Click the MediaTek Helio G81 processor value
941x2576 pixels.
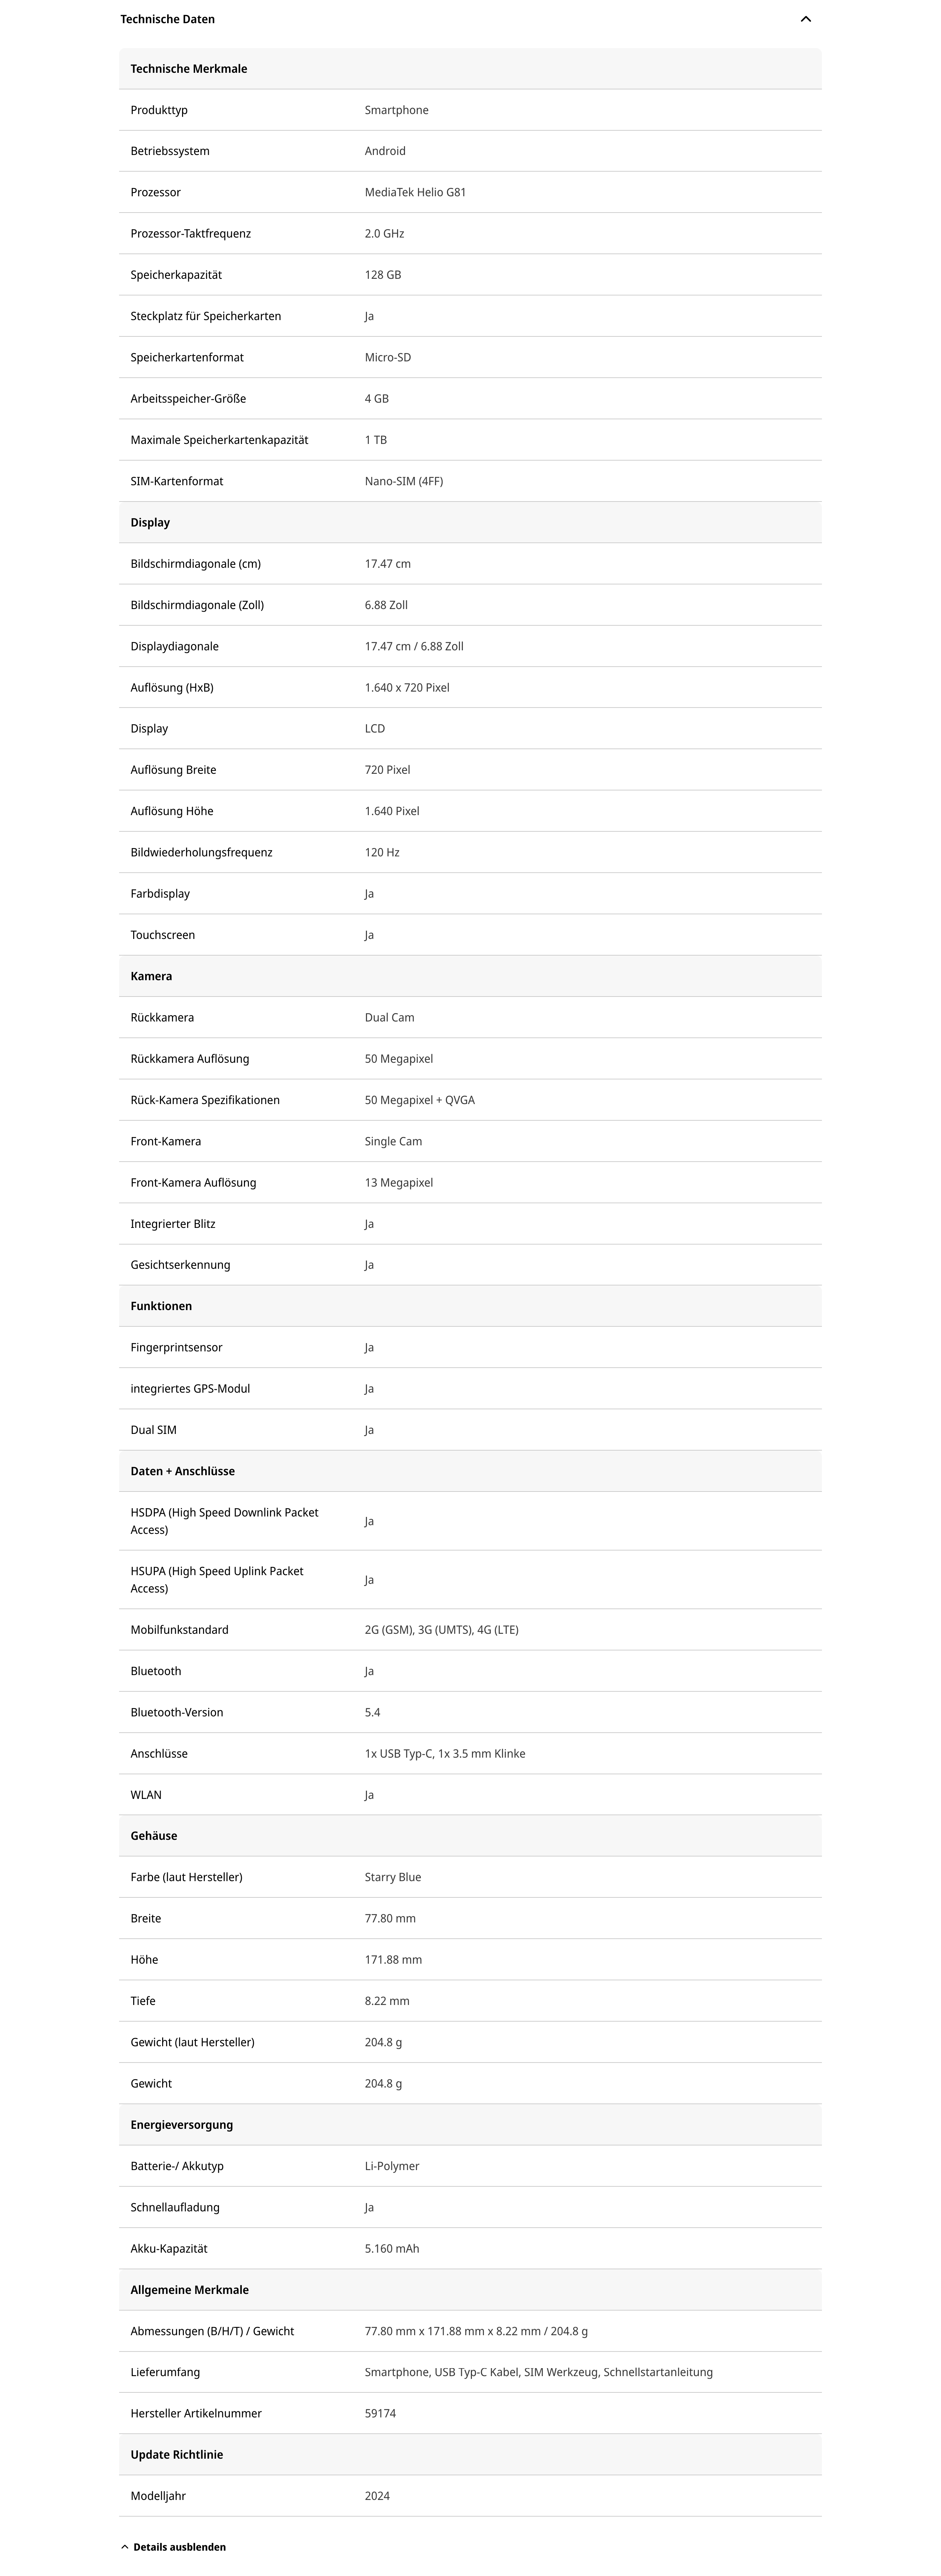click(415, 192)
